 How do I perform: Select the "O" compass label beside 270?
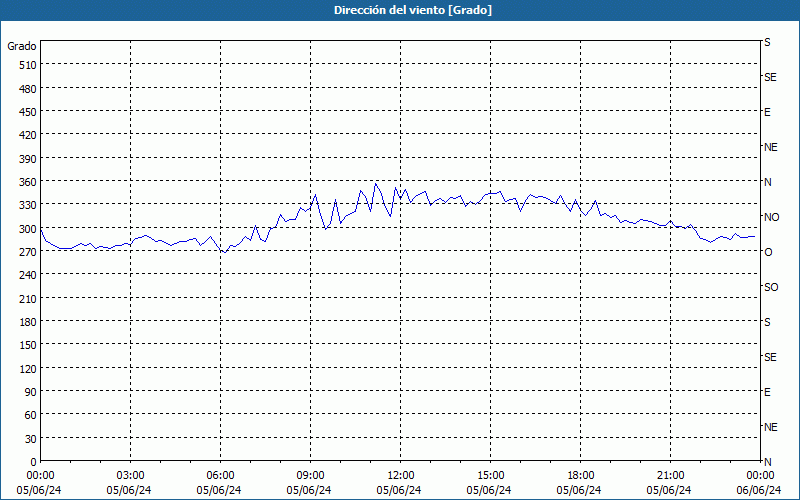coord(768,252)
